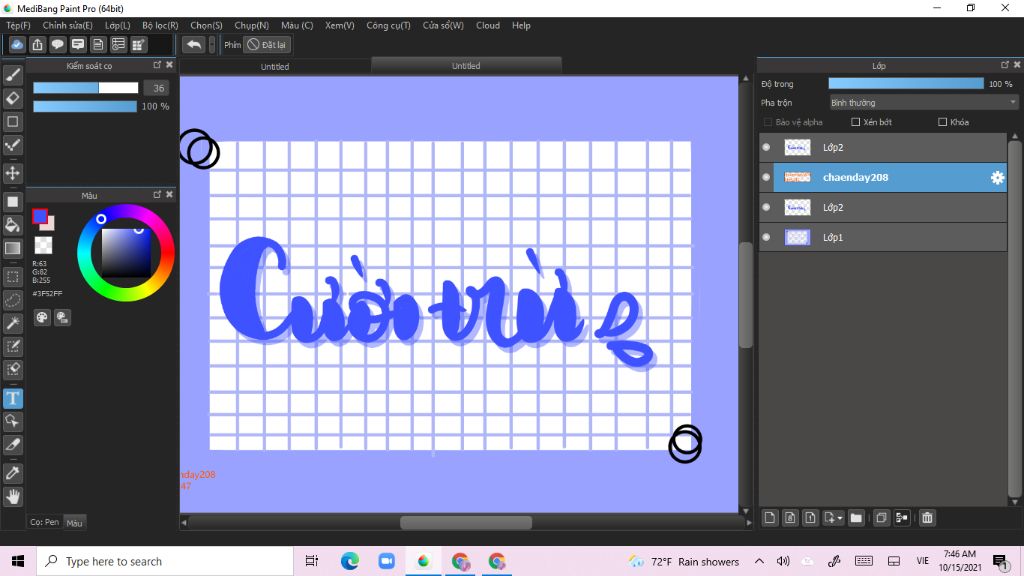Merge the layer down

pyautogui.click(x=902, y=518)
